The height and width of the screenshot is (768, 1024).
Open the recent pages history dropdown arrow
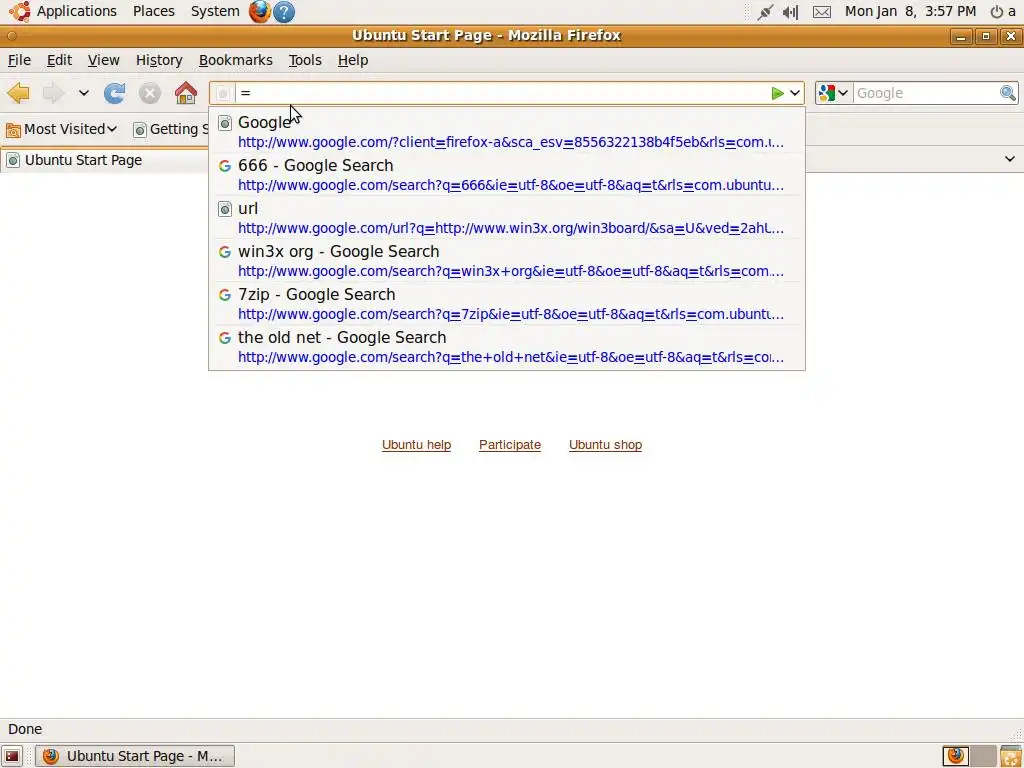[x=84, y=93]
